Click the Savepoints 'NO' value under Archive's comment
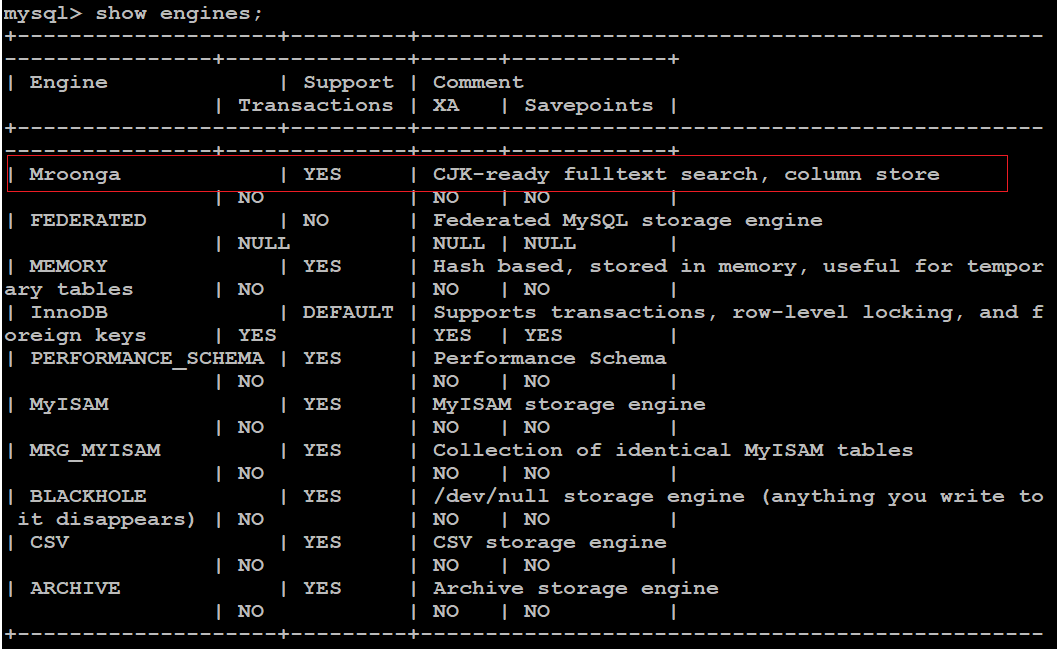 (537, 611)
